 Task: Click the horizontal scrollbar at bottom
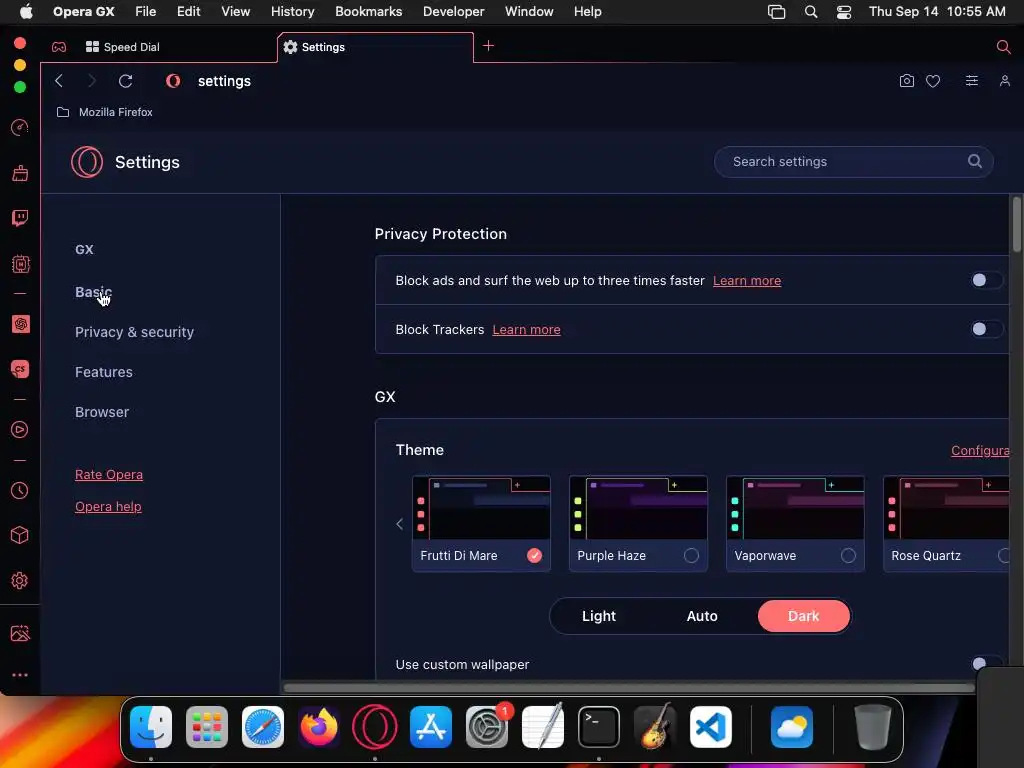click(x=629, y=687)
